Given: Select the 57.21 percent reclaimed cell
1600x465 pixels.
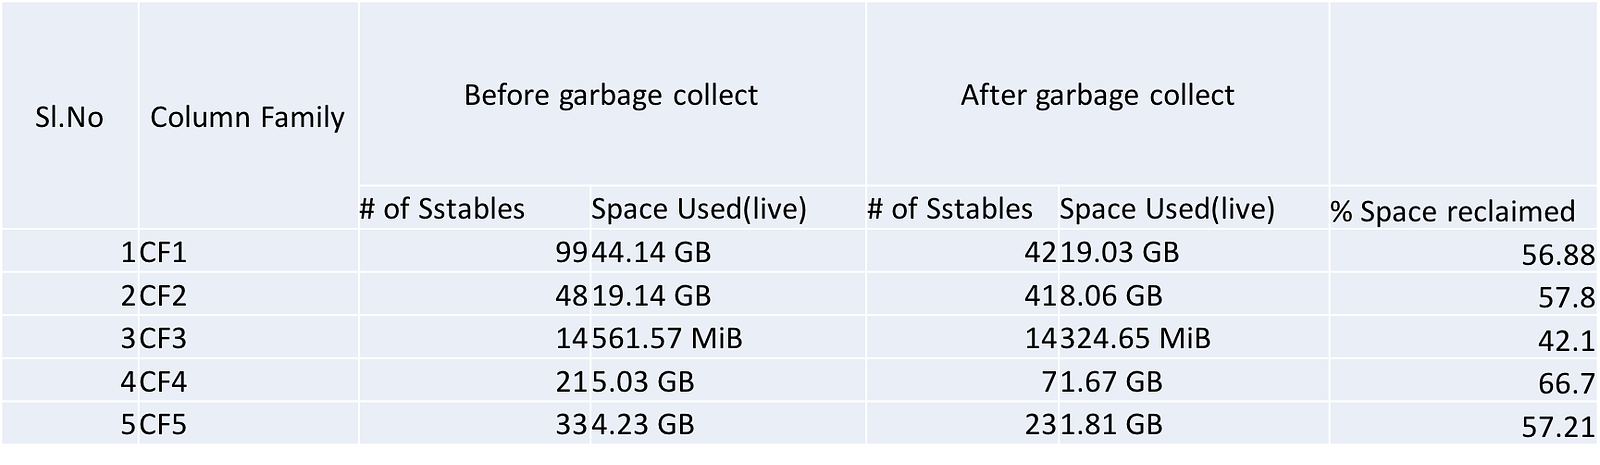Looking at the screenshot, I should pyautogui.click(x=1558, y=427).
